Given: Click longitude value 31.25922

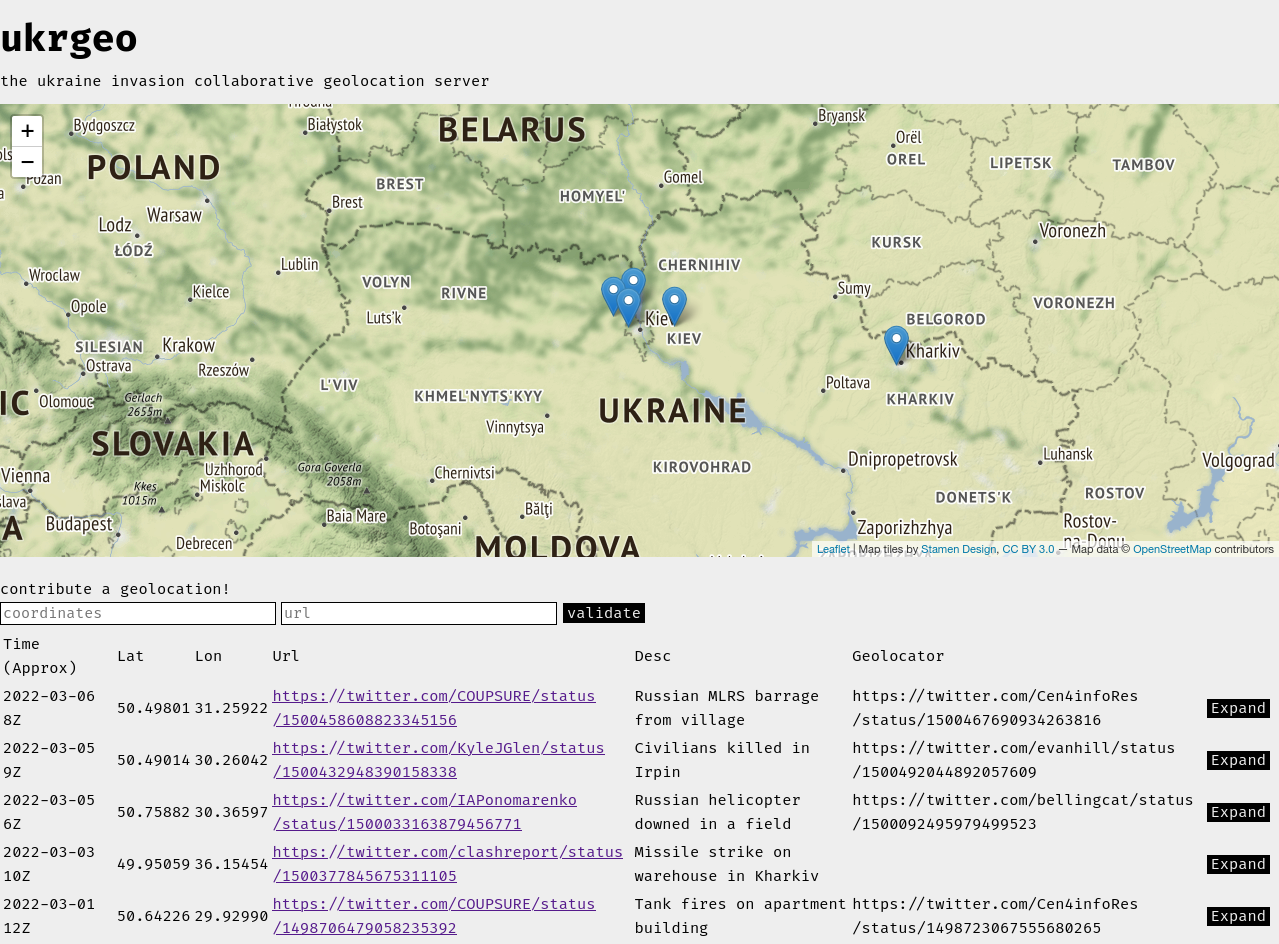Looking at the screenshot, I should tap(232, 708).
